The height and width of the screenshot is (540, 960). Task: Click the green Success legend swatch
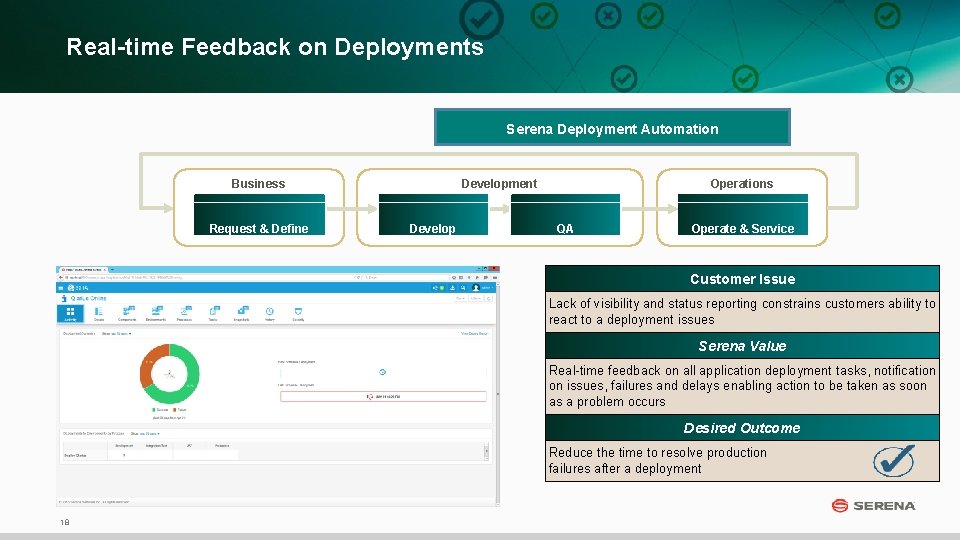tap(154, 410)
